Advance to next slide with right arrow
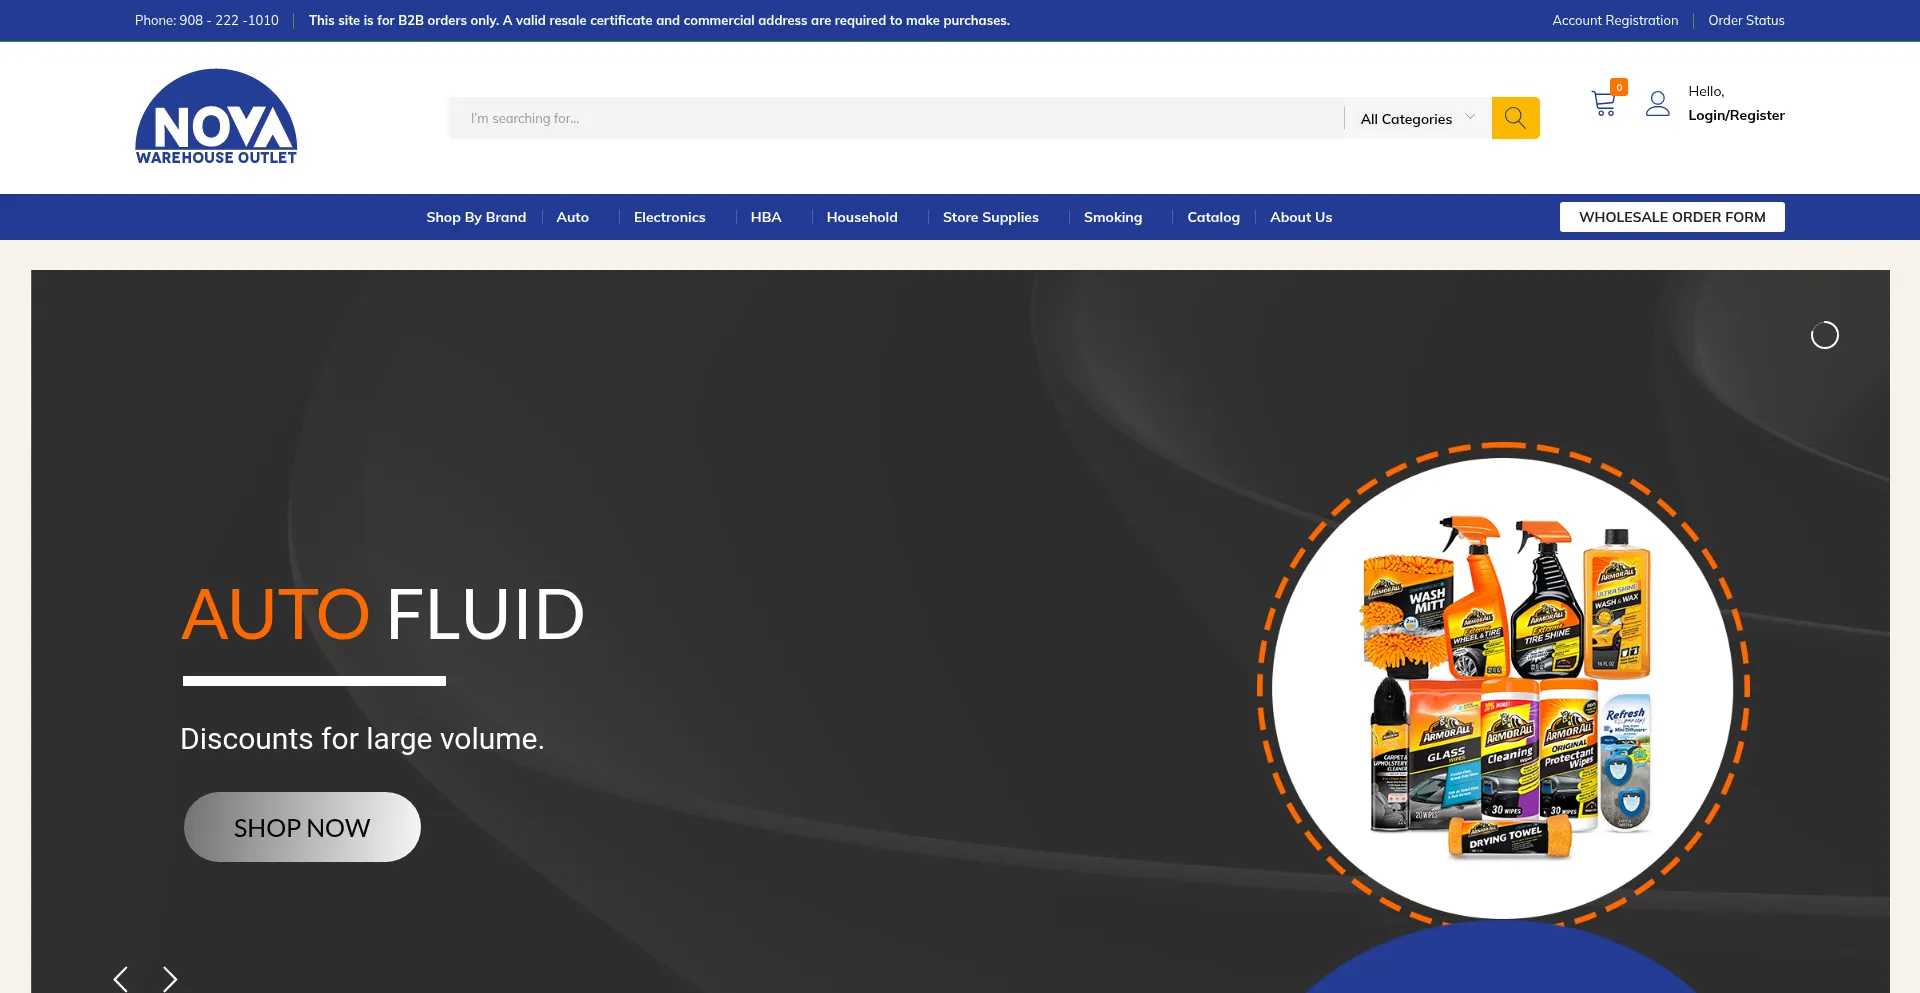This screenshot has height=993, width=1920. coord(170,979)
